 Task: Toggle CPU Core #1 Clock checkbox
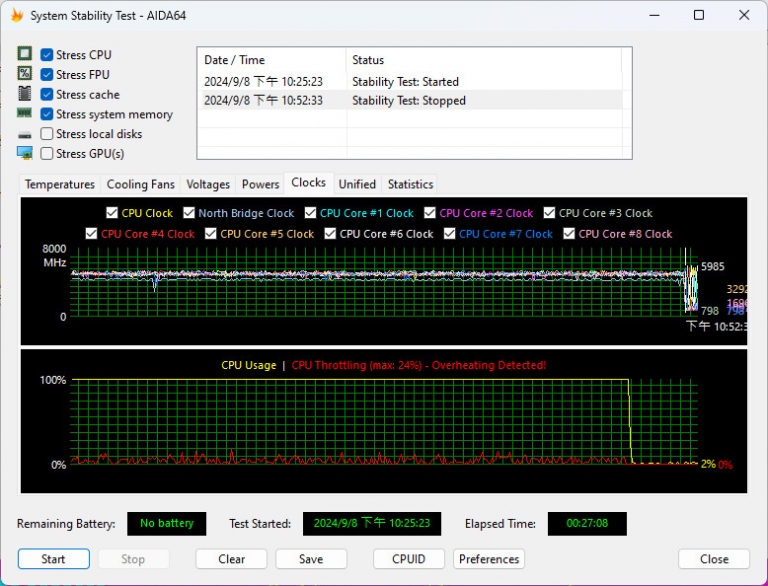310,213
